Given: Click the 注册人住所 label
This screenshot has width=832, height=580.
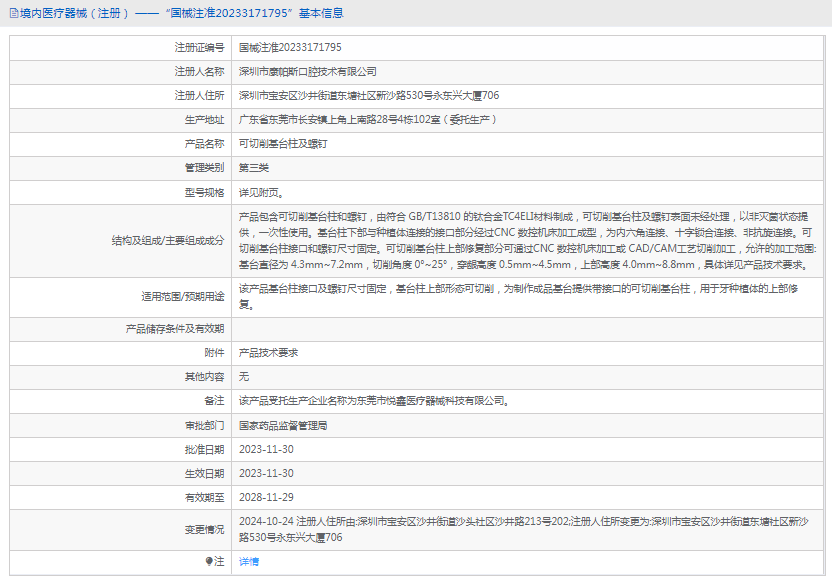Looking at the screenshot, I should [x=200, y=96].
